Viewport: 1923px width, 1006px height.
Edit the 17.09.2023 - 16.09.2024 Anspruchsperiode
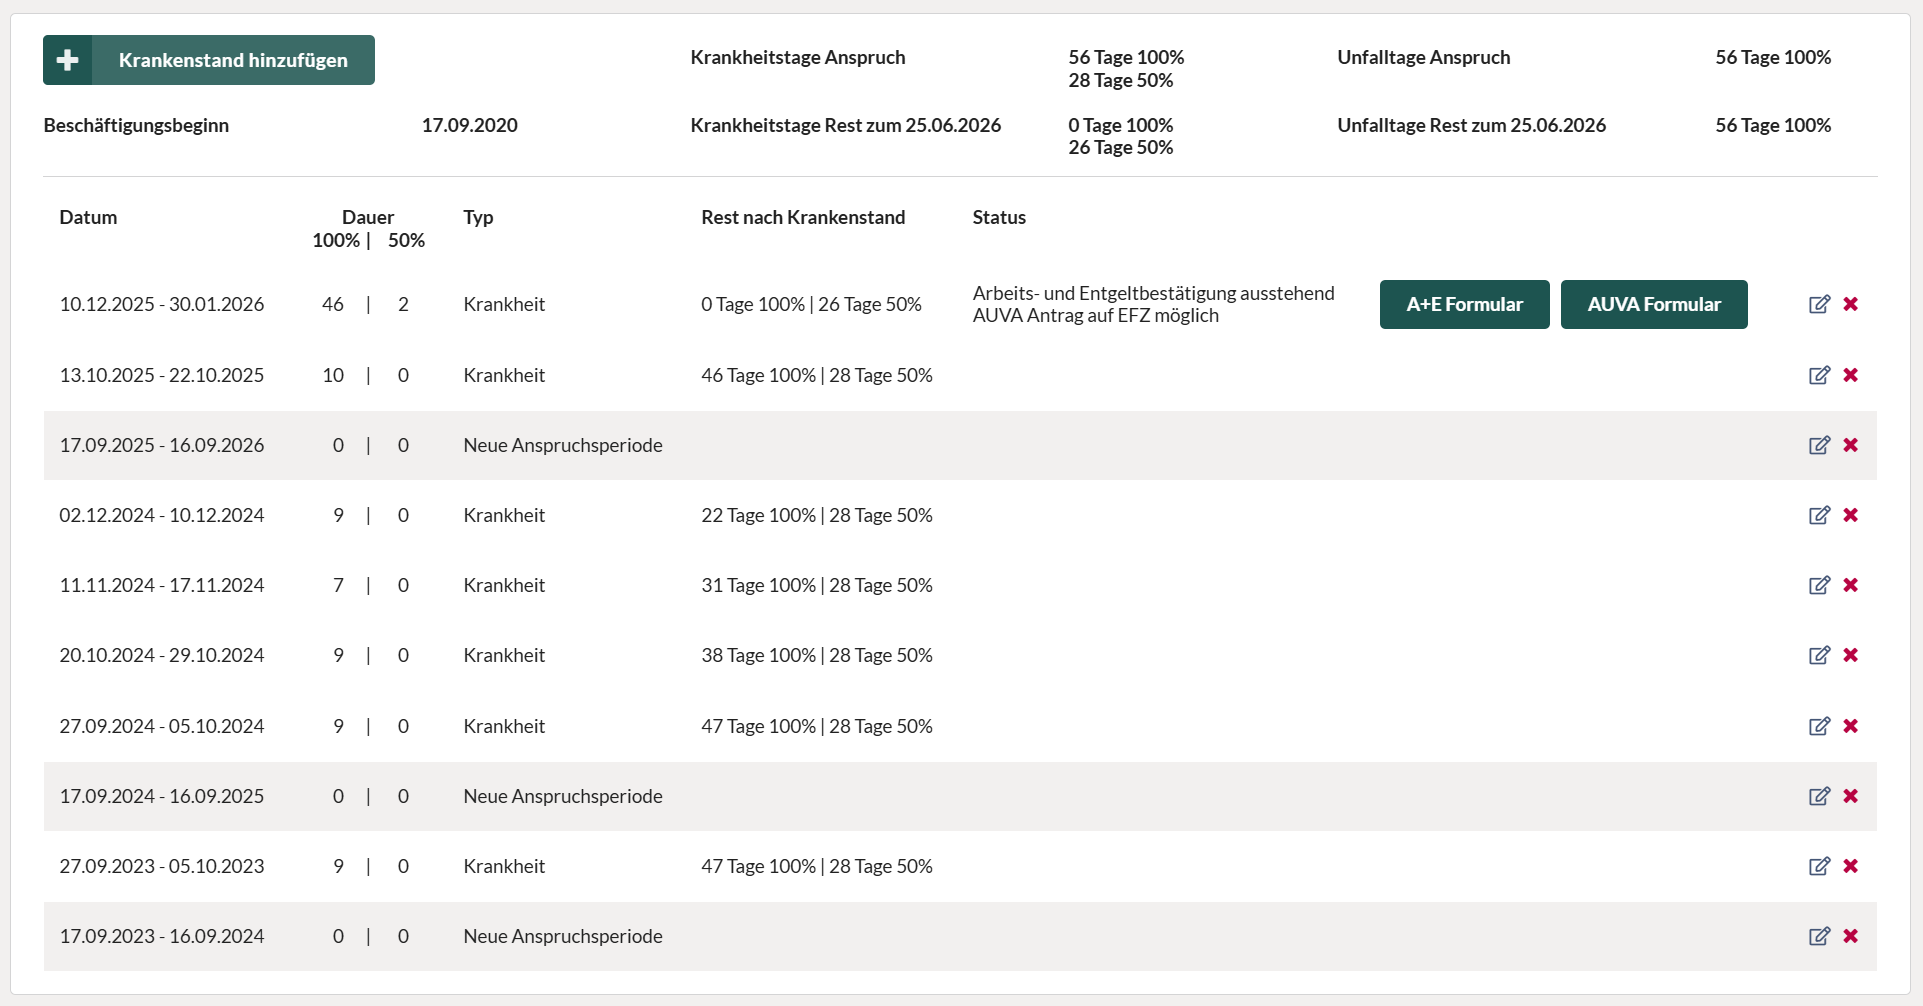pyautogui.click(x=1819, y=936)
